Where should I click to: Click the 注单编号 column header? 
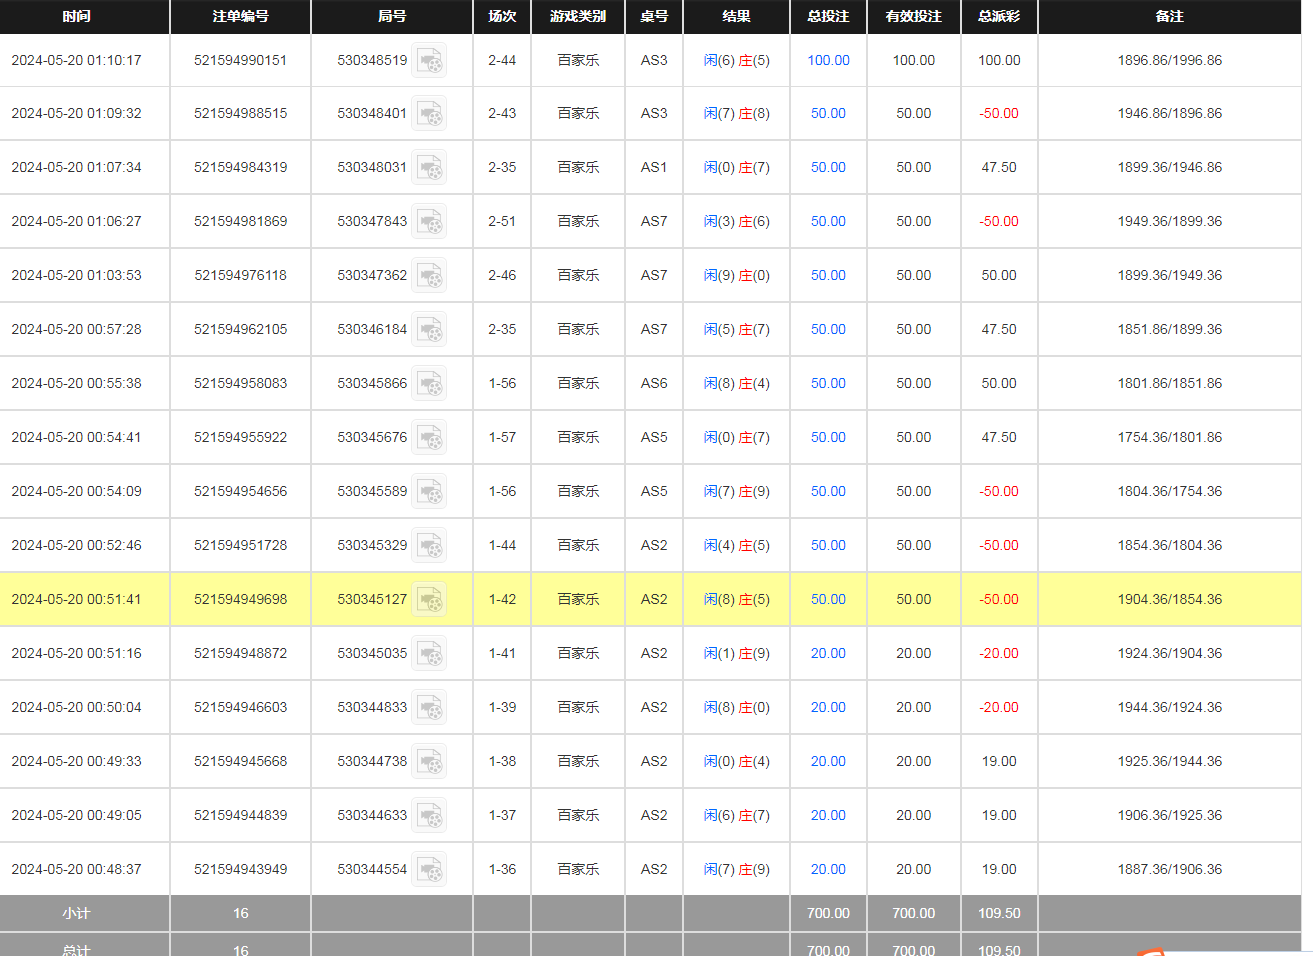coord(240,16)
